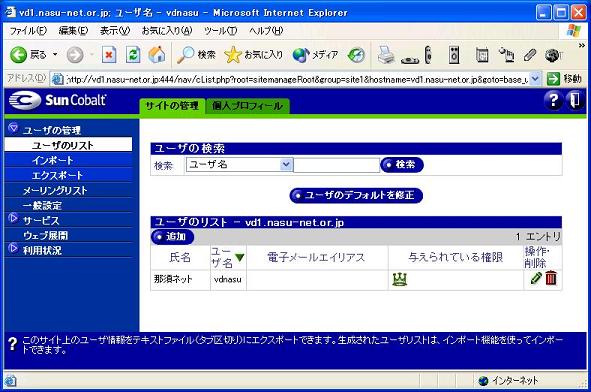Click the Print printer icon
The width and height of the screenshot is (591, 392).
(x=386, y=55)
